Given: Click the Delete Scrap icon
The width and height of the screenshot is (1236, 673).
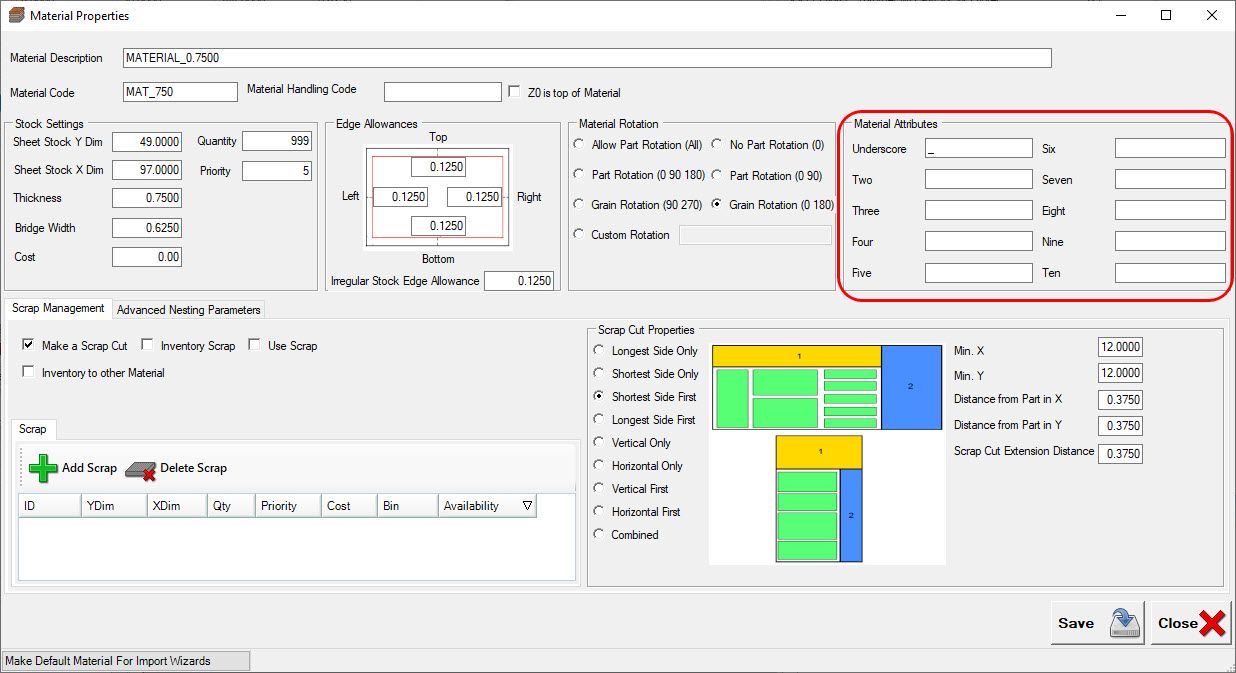Looking at the screenshot, I should [x=141, y=469].
